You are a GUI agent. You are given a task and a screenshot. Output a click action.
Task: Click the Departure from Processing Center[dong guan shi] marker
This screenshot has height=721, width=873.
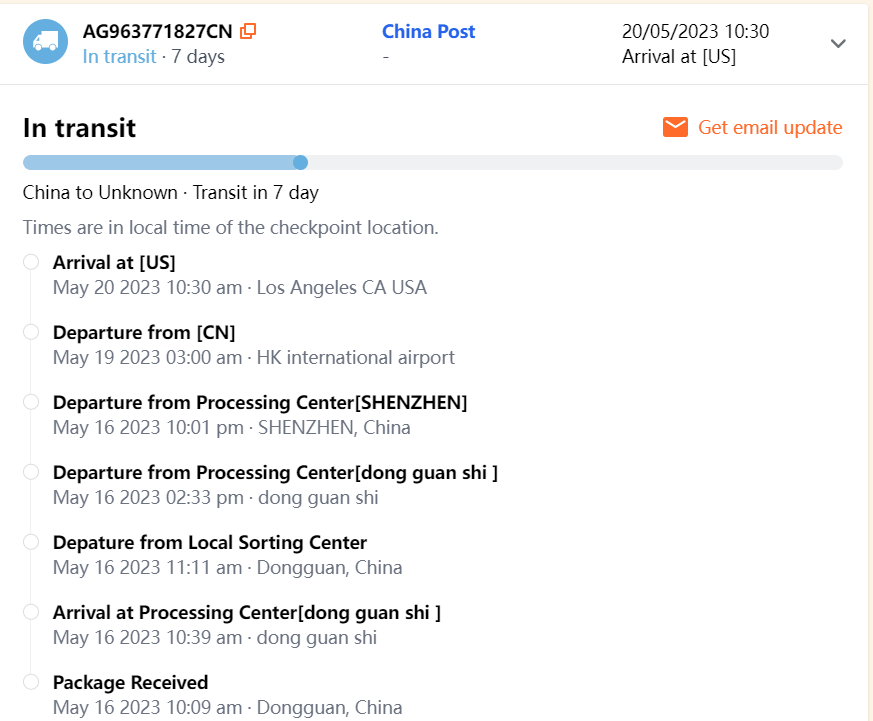(x=31, y=472)
